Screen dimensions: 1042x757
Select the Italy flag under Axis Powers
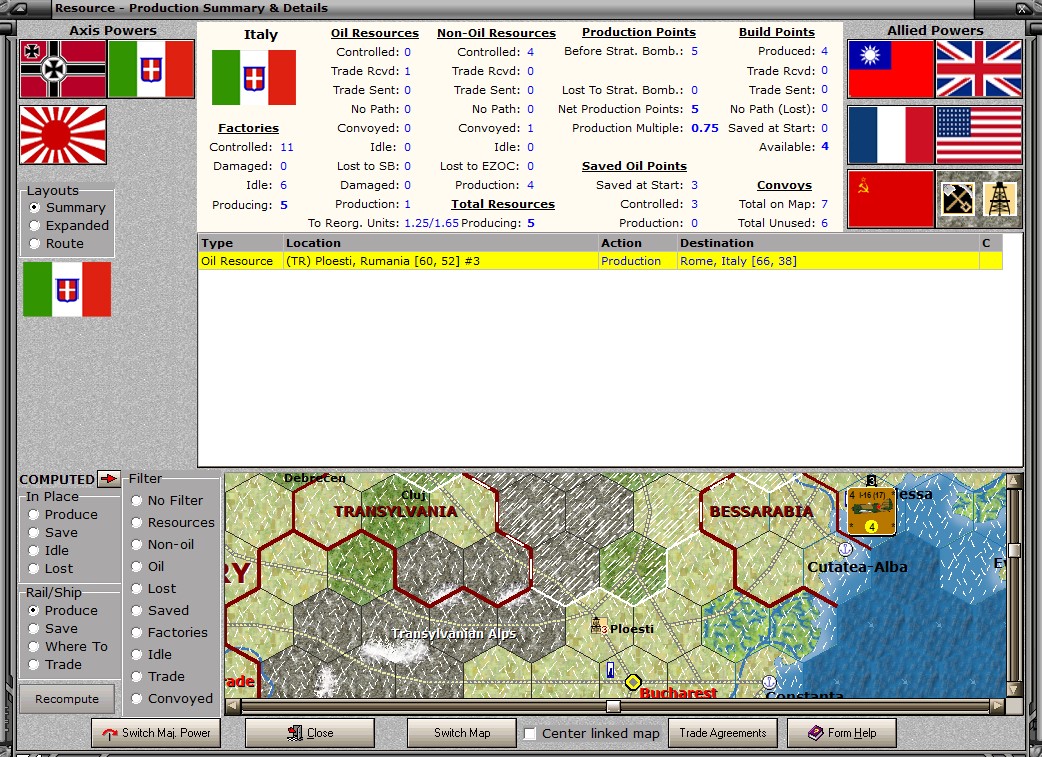click(151, 69)
